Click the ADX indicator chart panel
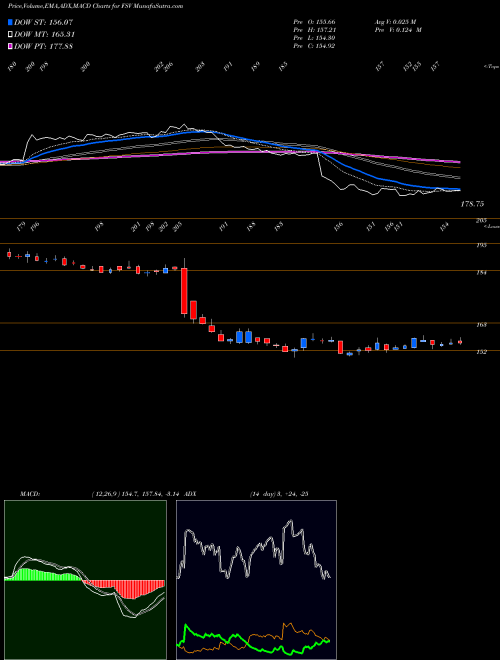 (x=256, y=580)
